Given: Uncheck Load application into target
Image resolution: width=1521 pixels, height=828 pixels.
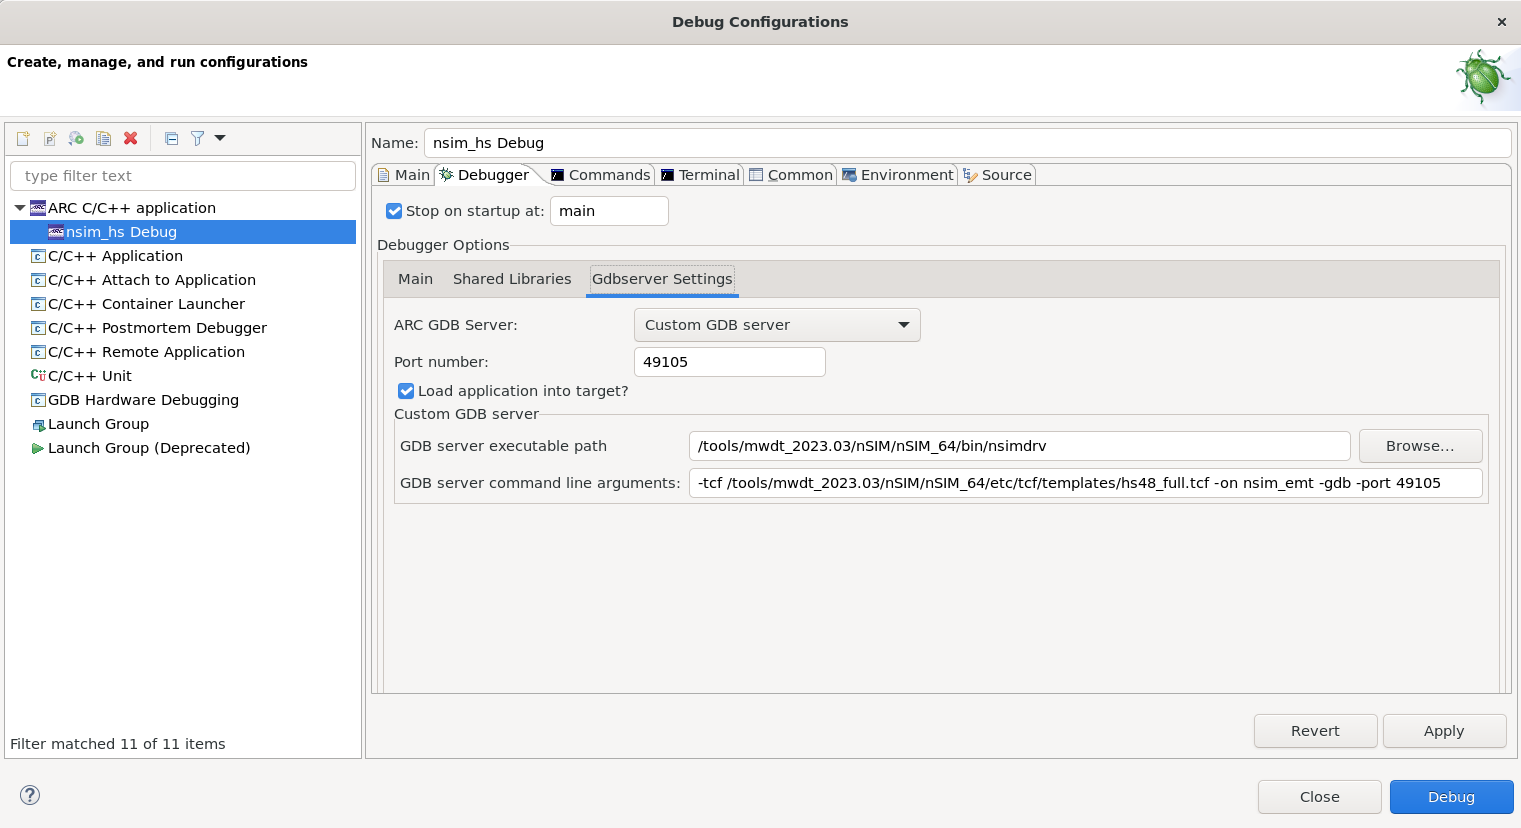Looking at the screenshot, I should (x=406, y=391).
